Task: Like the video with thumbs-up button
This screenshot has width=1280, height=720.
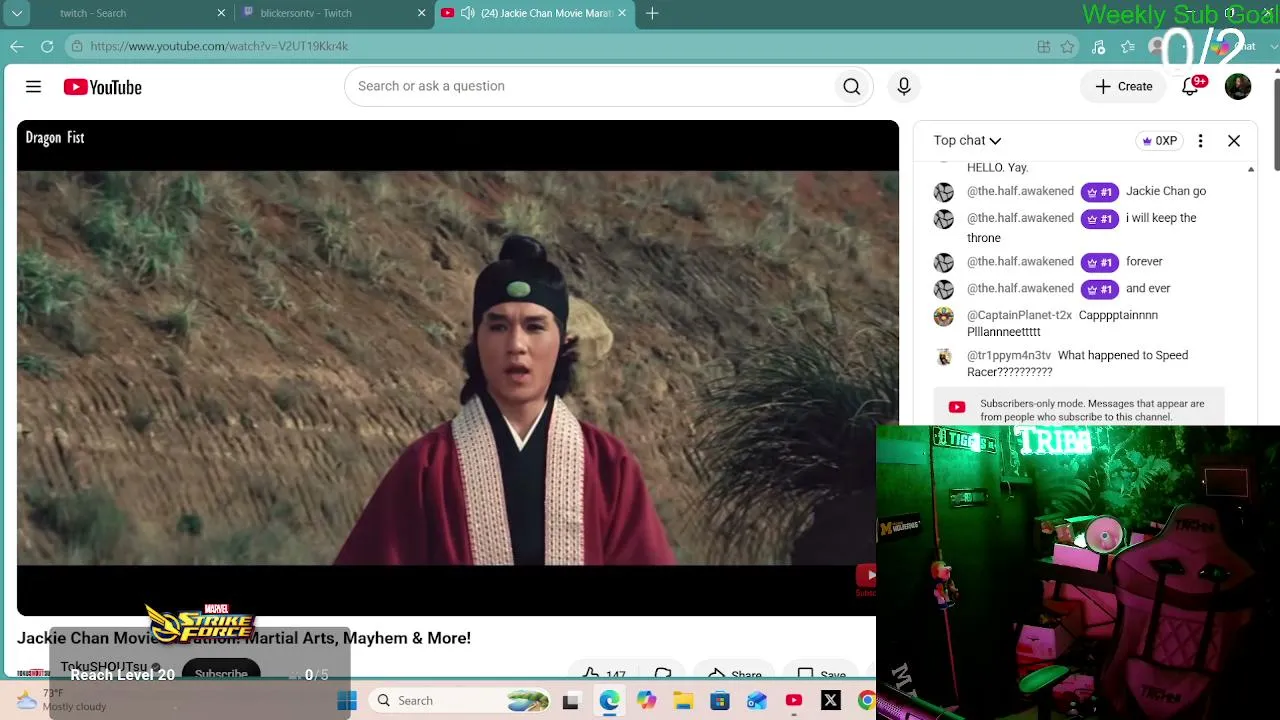Action: click(x=604, y=674)
